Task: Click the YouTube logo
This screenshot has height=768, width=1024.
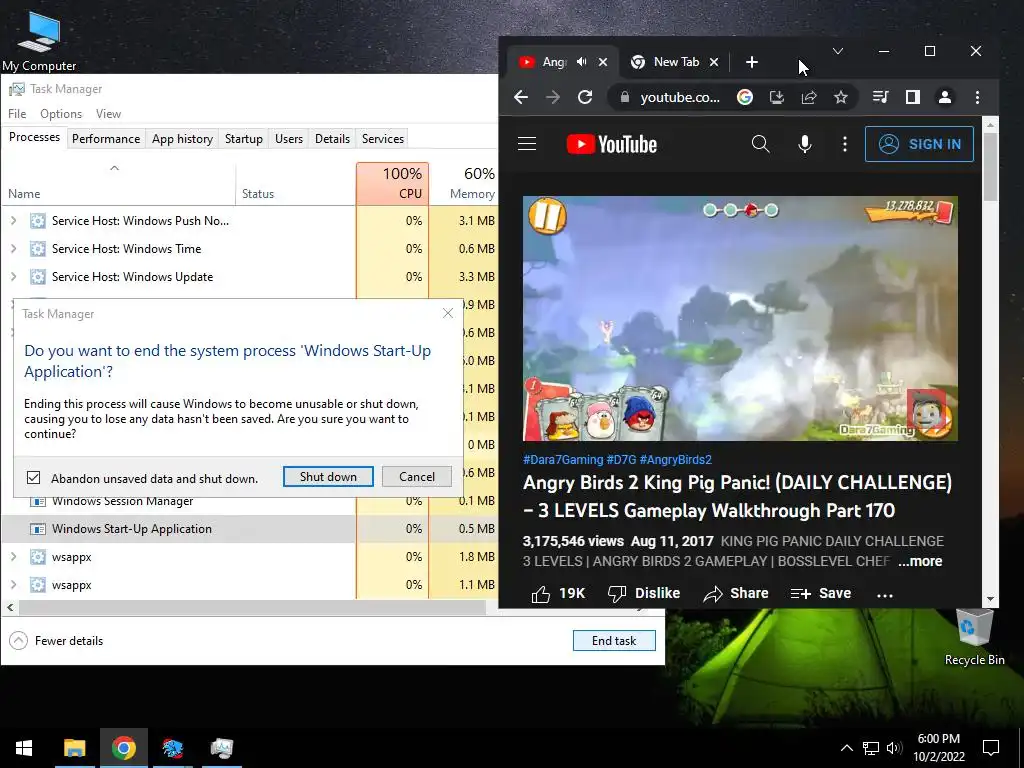Action: [x=612, y=144]
